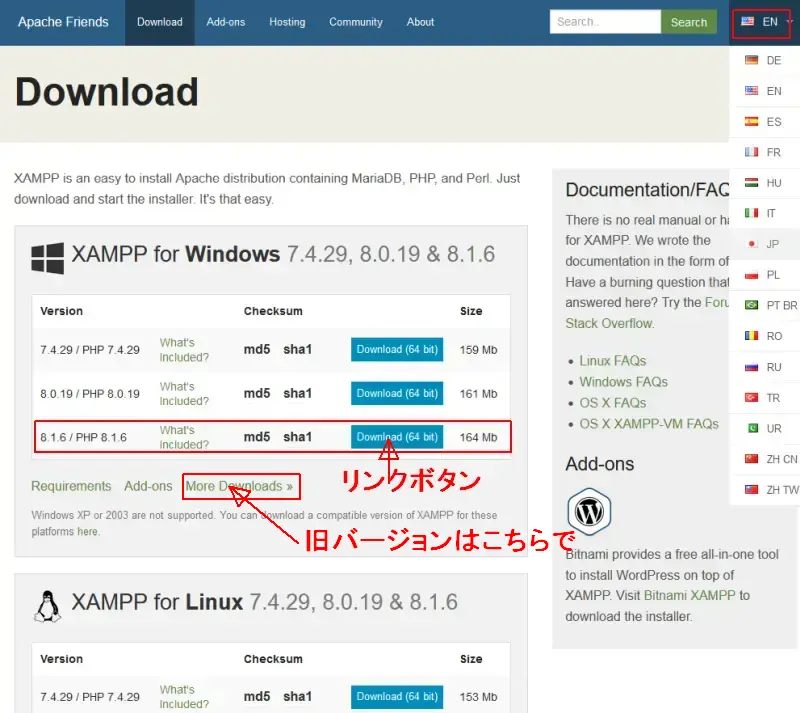Select the RU Russian flag icon
The height and width of the screenshot is (713, 800).
point(751,367)
